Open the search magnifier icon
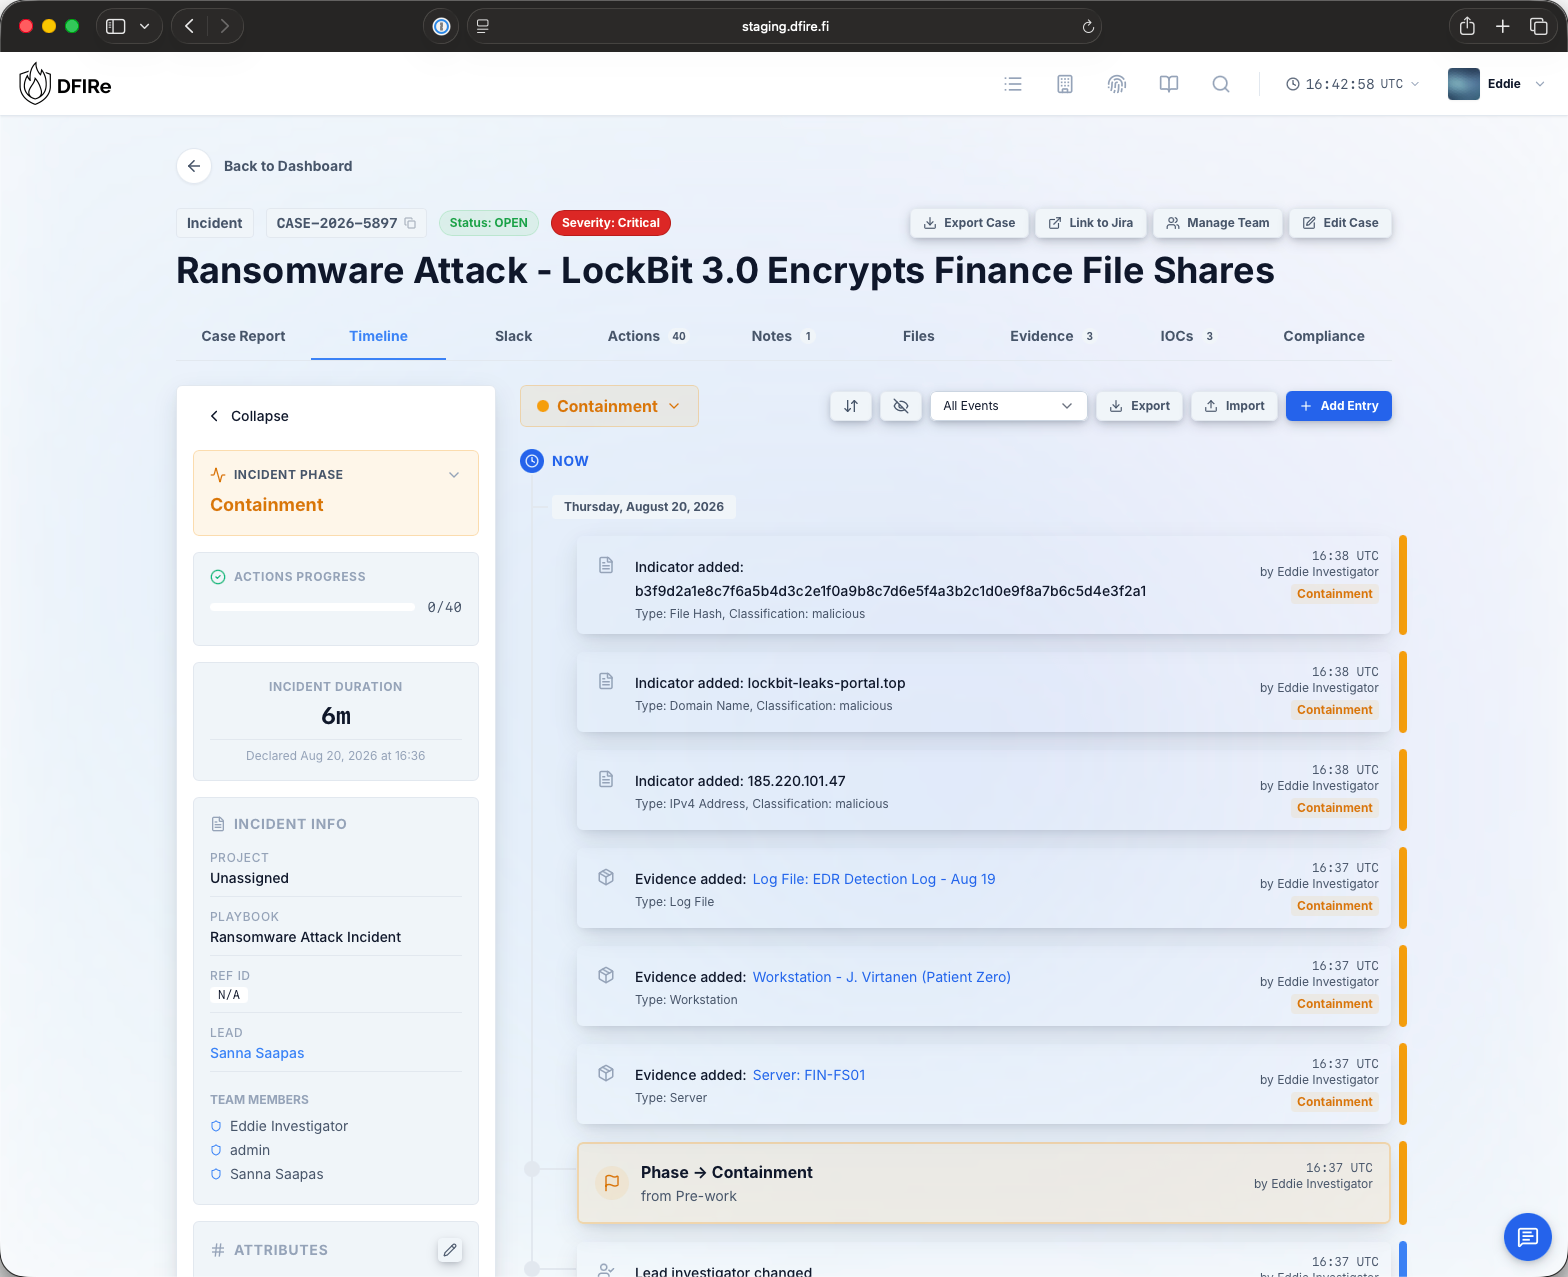 tap(1221, 84)
